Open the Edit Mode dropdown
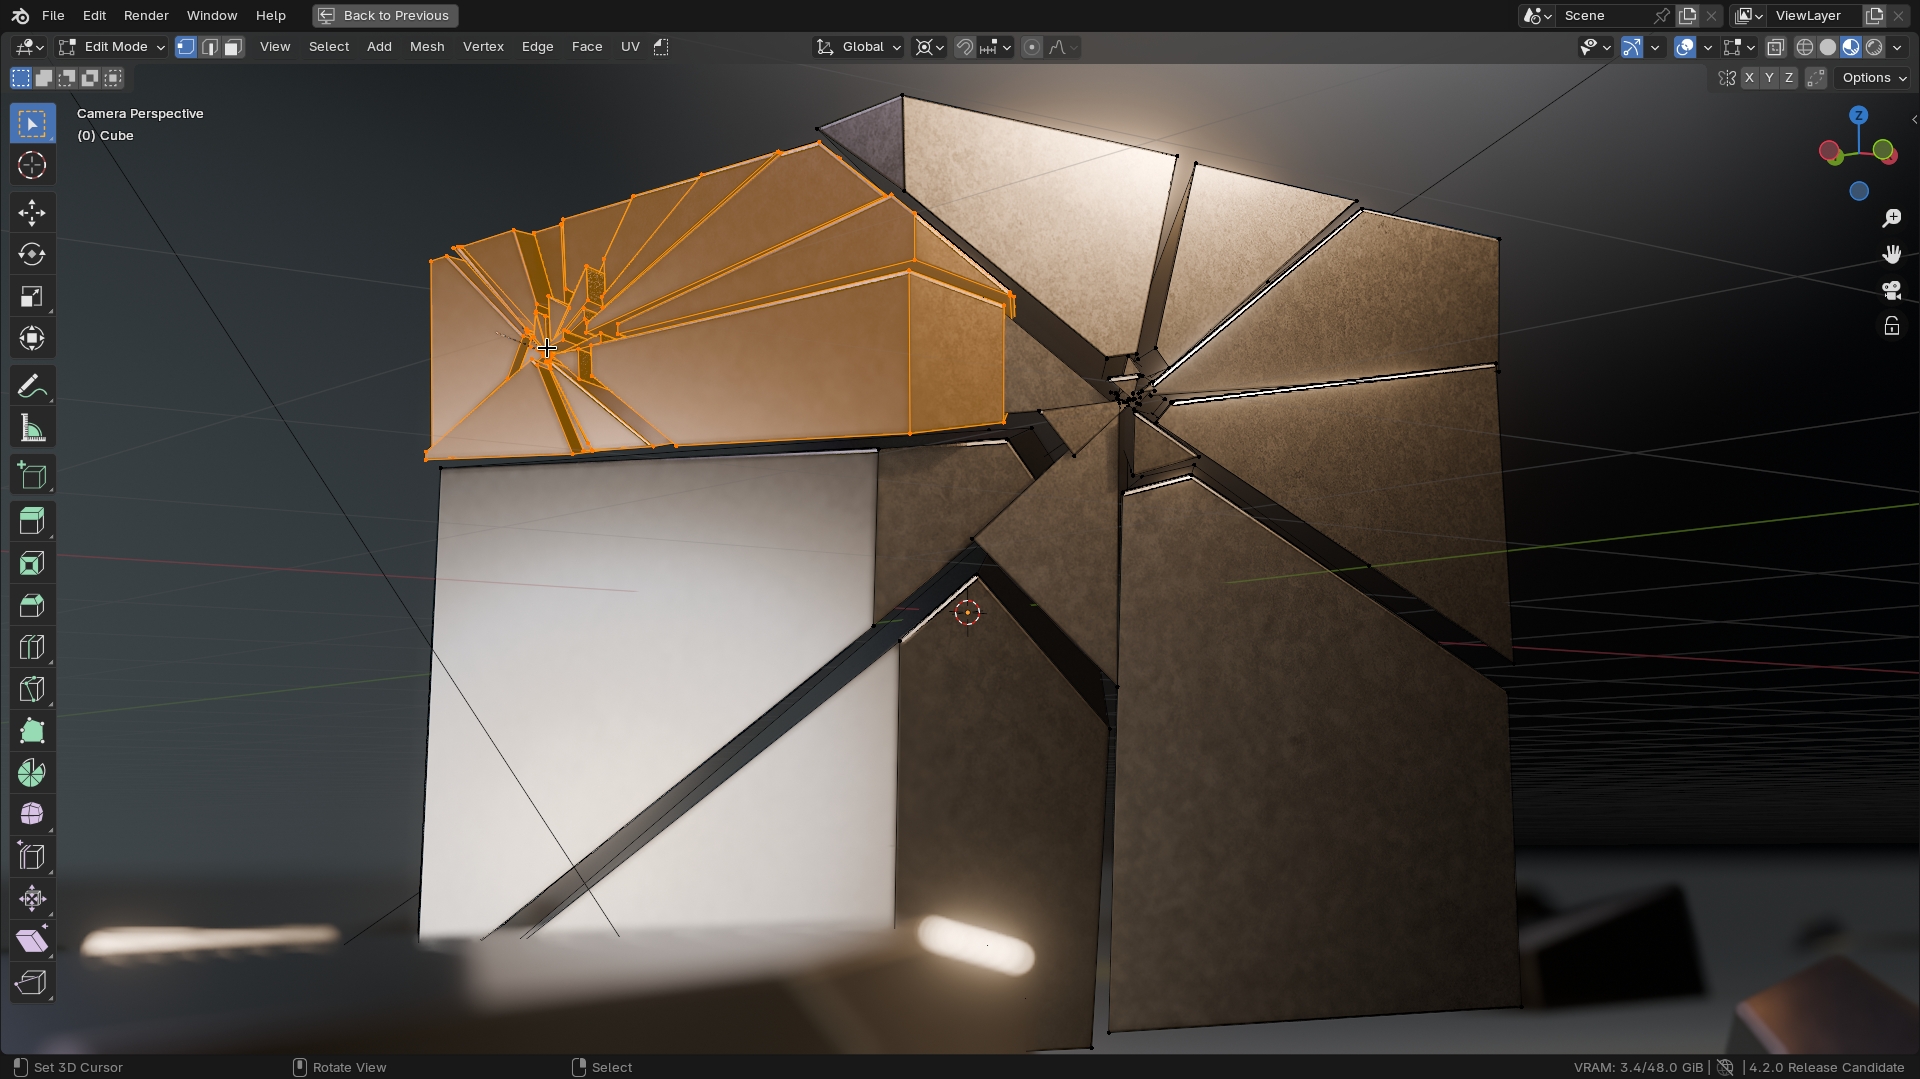Image resolution: width=1920 pixels, height=1079 pixels. [x=111, y=46]
